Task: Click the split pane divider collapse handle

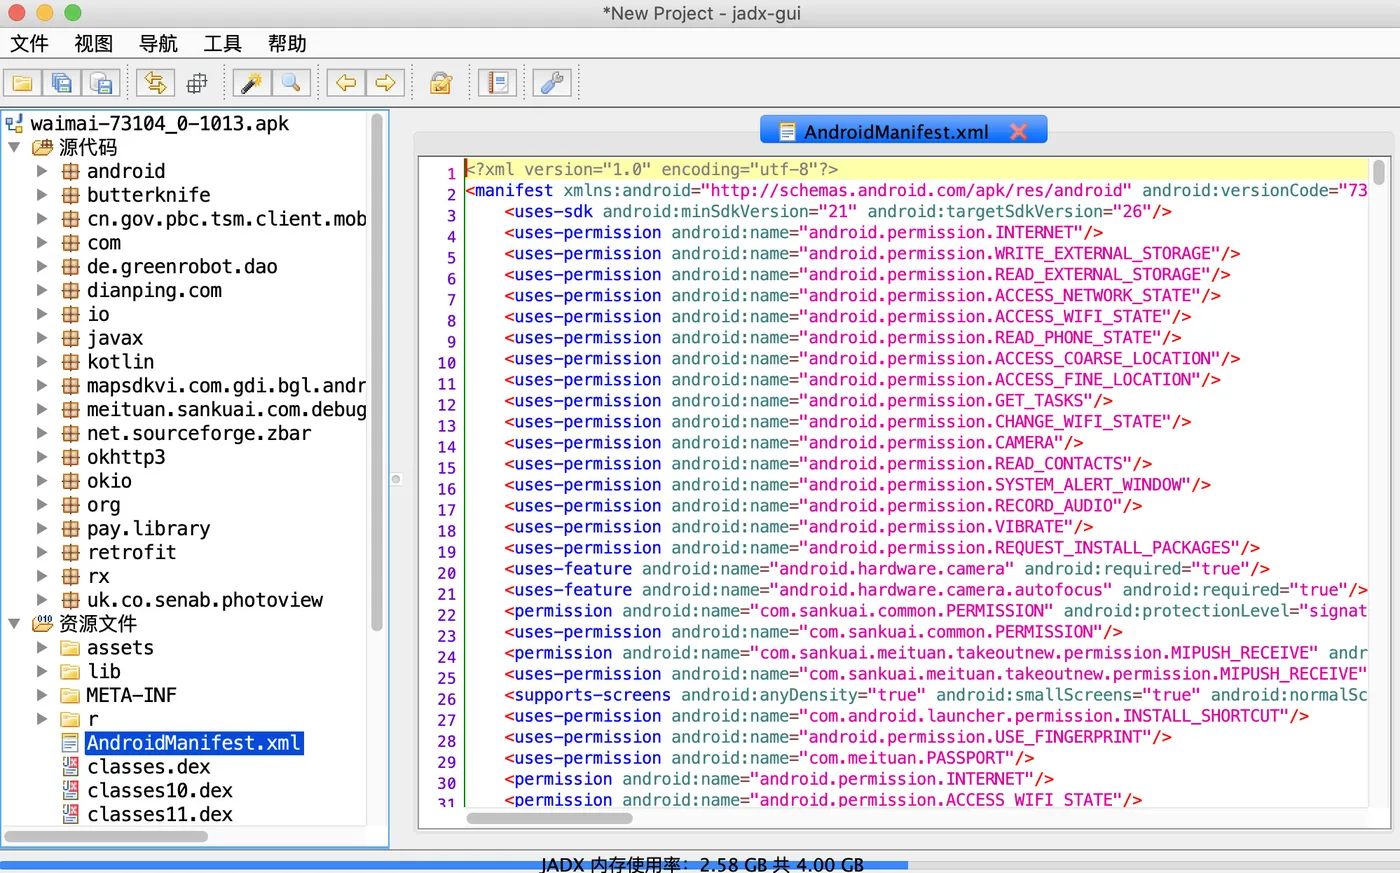Action: (x=396, y=479)
